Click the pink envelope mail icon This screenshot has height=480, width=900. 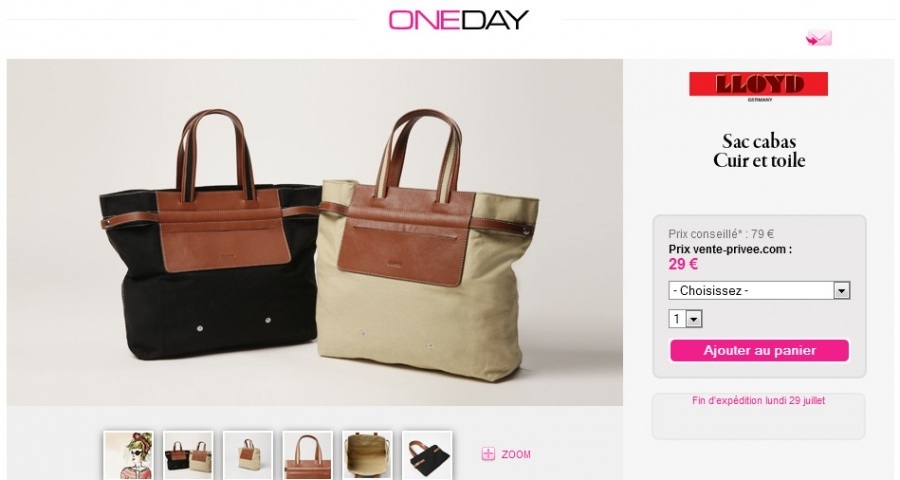[818, 38]
